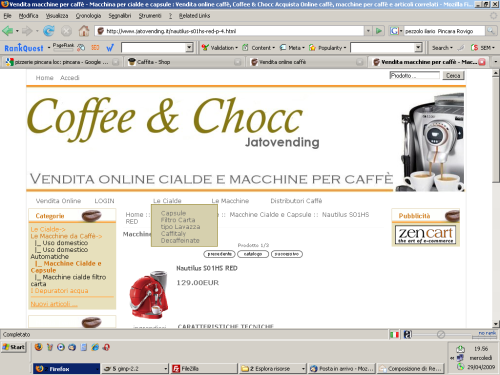Click the Home link at page top

point(44,78)
